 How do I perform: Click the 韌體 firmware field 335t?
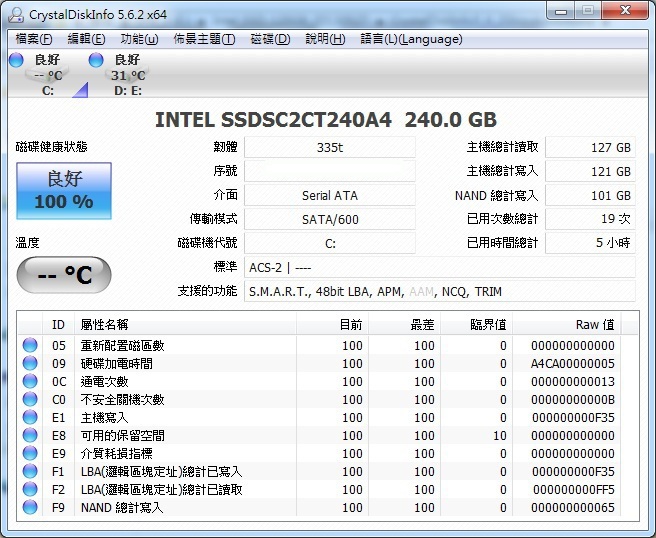[330, 147]
